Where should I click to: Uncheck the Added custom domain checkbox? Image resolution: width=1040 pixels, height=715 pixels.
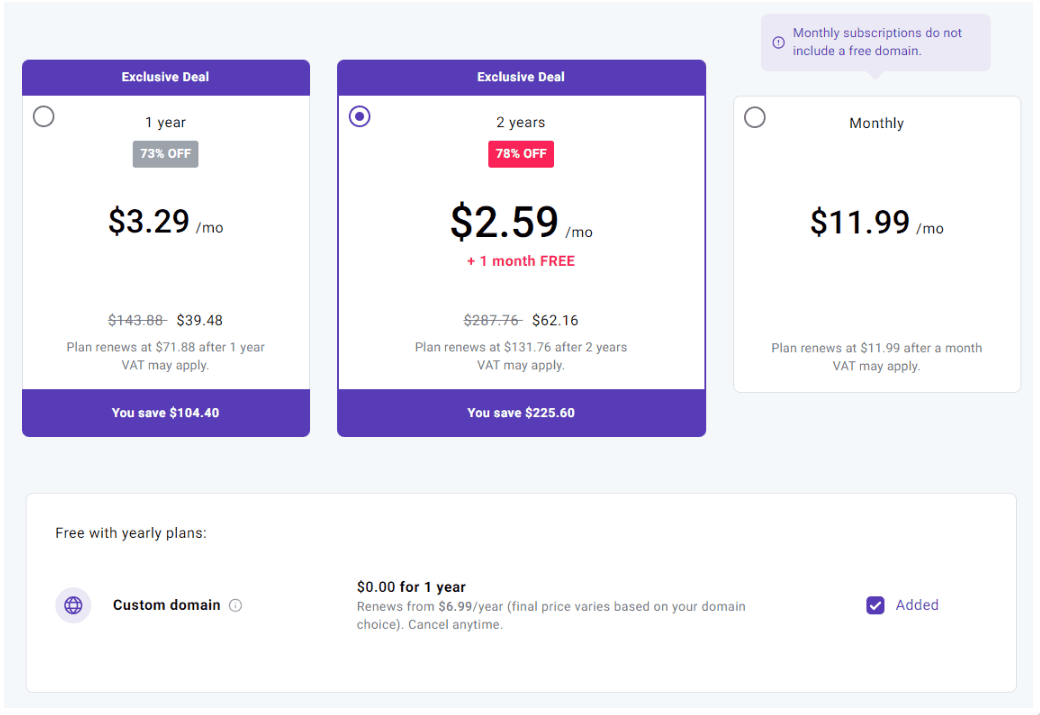tap(876, 605)
